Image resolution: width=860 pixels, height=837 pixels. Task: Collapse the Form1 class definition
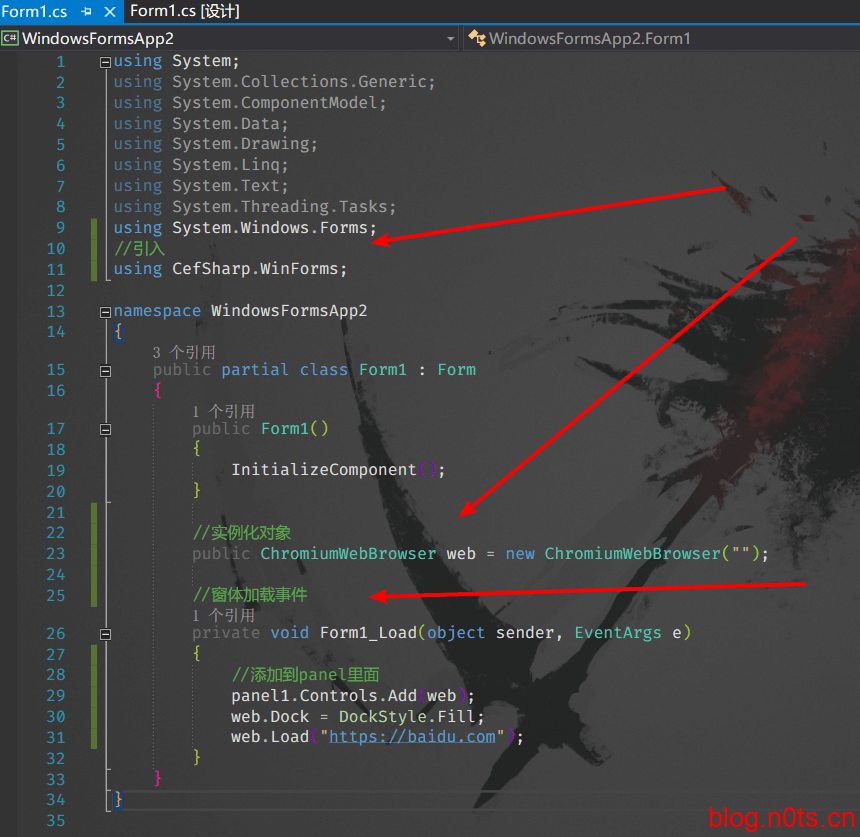pos(105,370)
